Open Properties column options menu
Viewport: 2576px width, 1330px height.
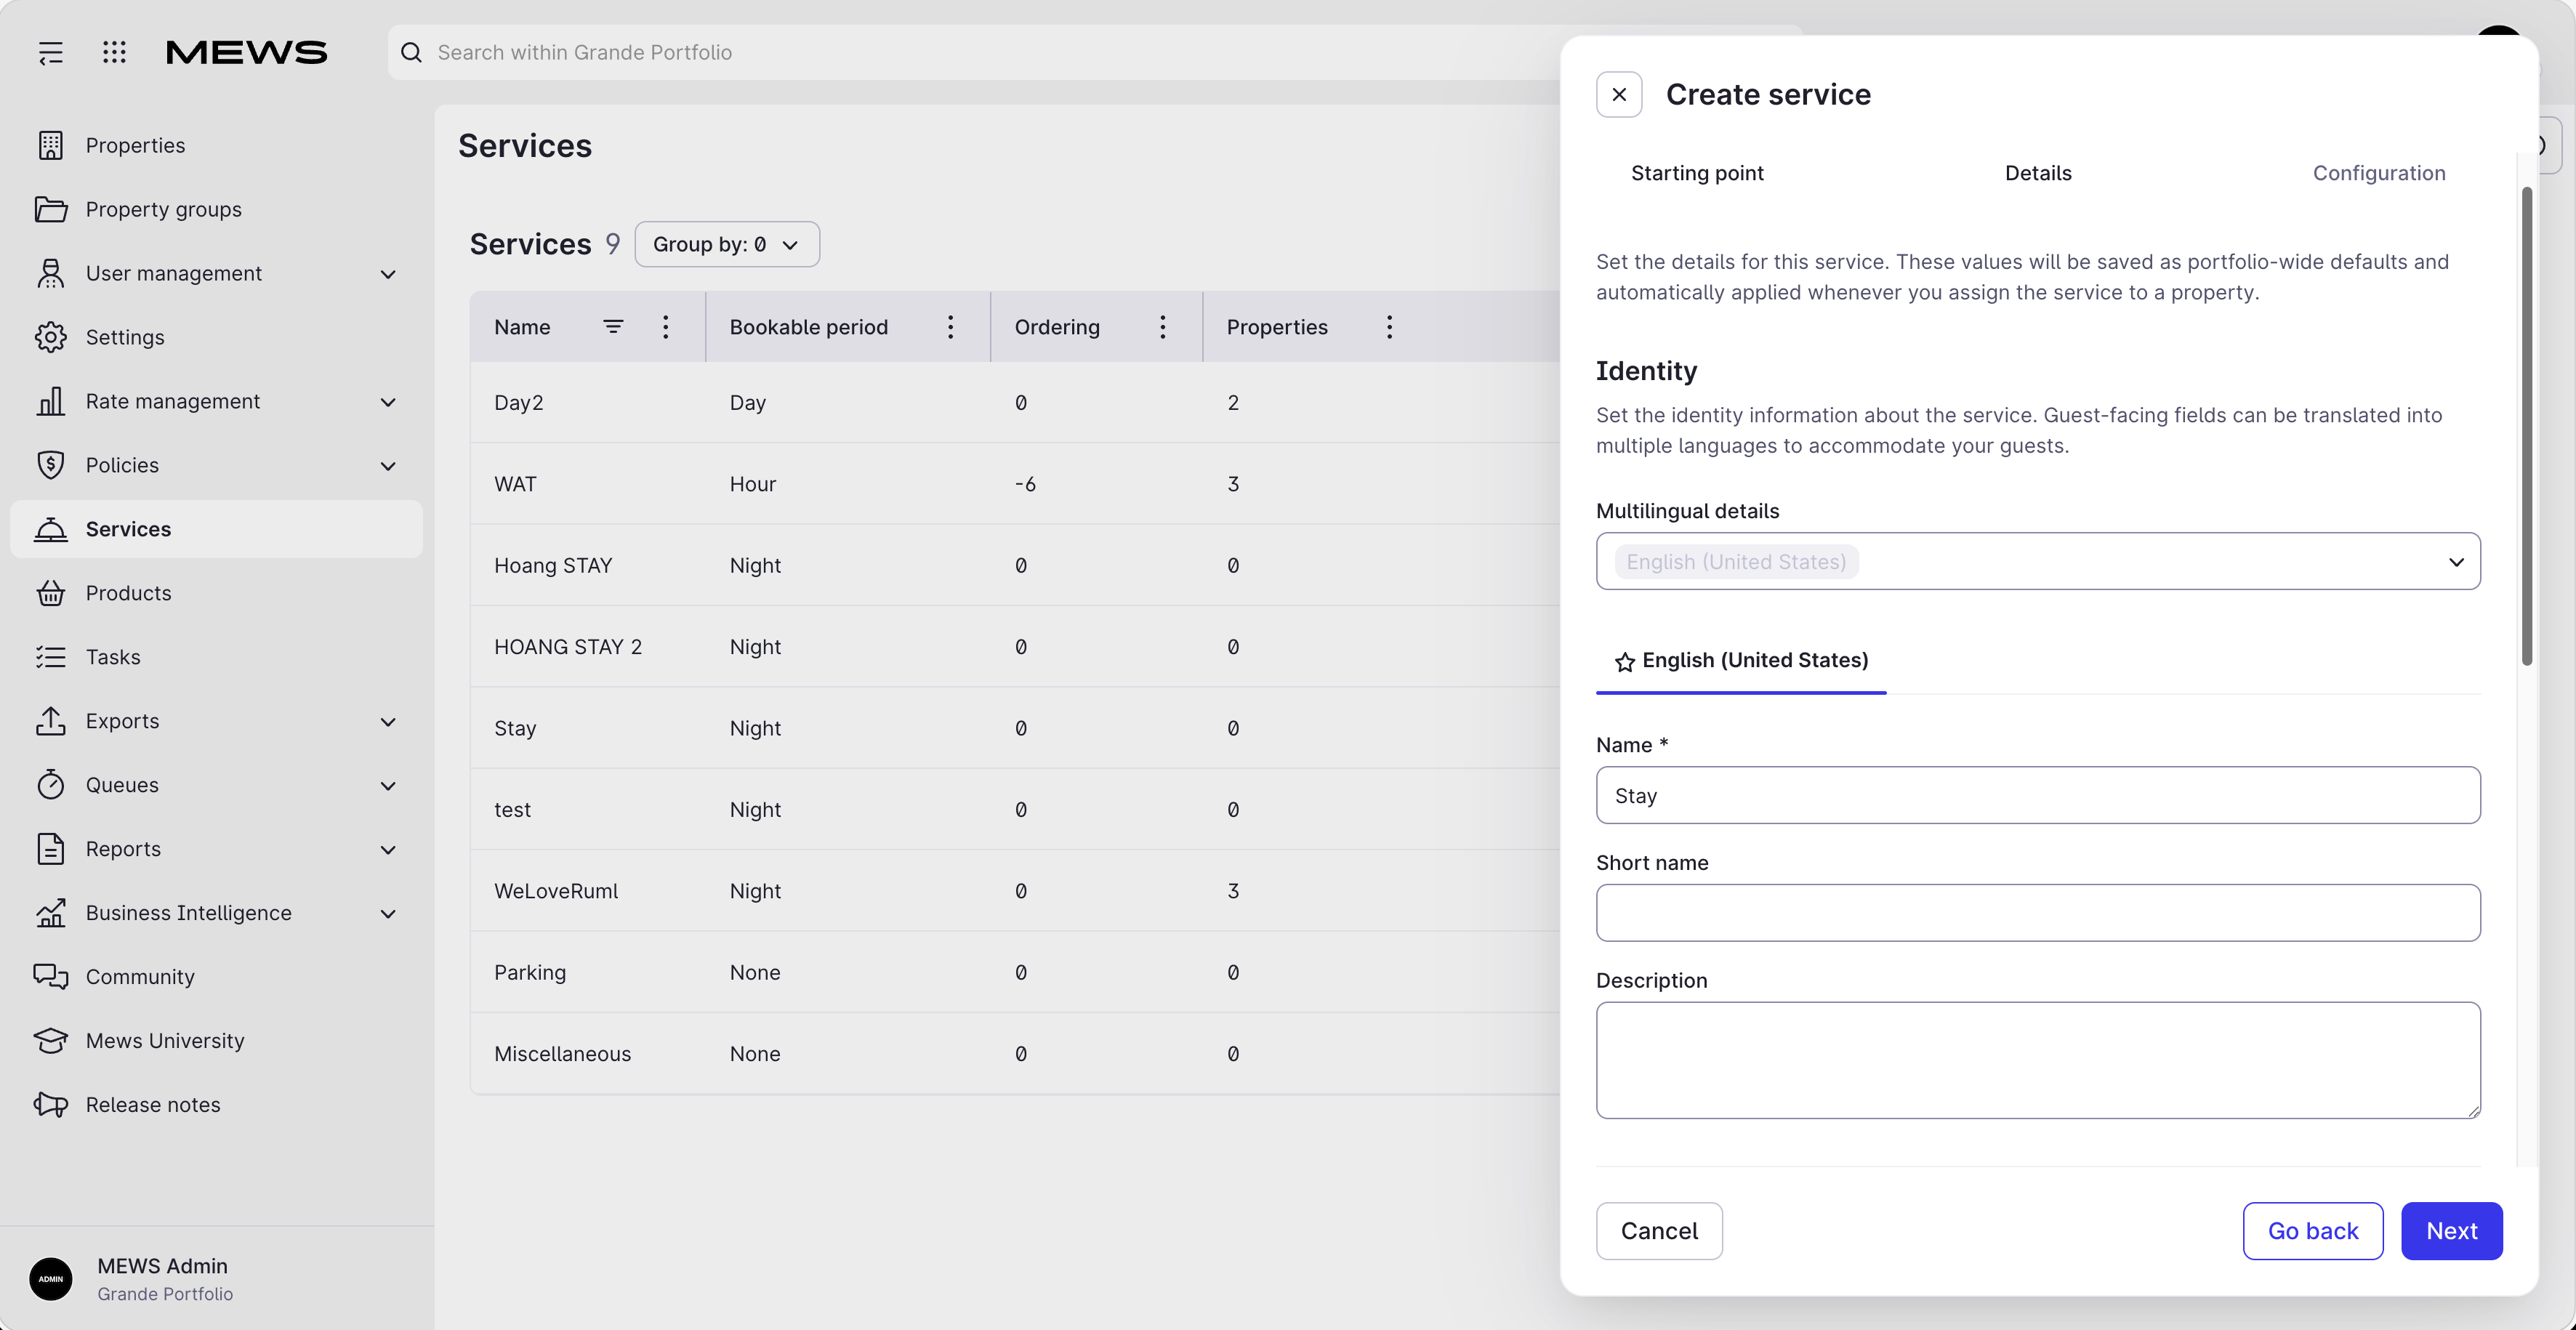coord(1390,327)
